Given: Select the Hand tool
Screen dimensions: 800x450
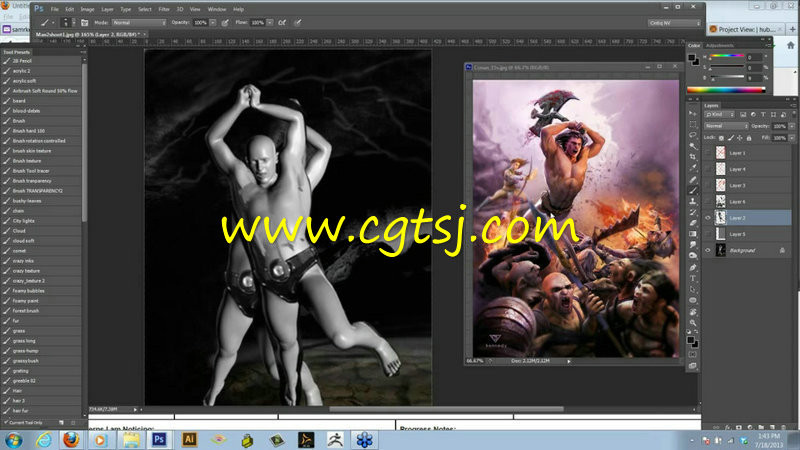Looking at the screenshot, I should coord(692,312).
